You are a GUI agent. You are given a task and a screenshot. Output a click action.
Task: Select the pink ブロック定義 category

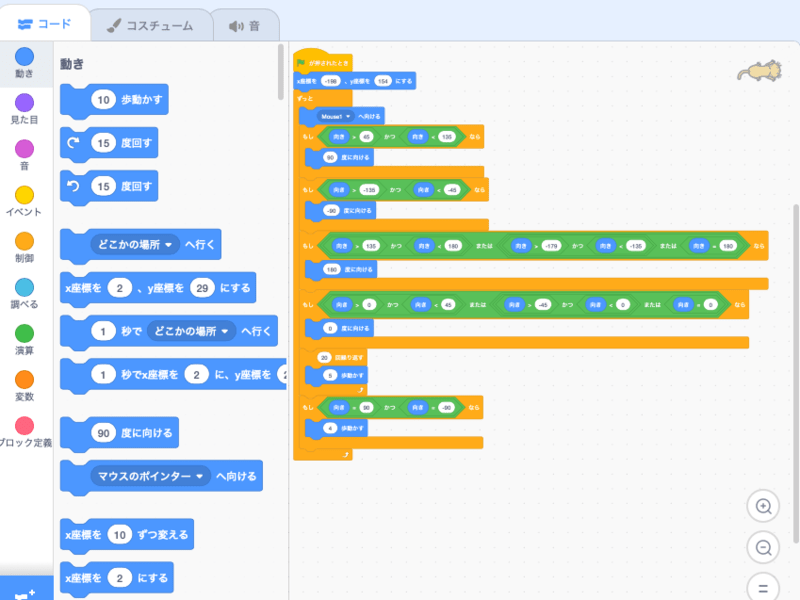pyautogui.click(x=25, y=426)
